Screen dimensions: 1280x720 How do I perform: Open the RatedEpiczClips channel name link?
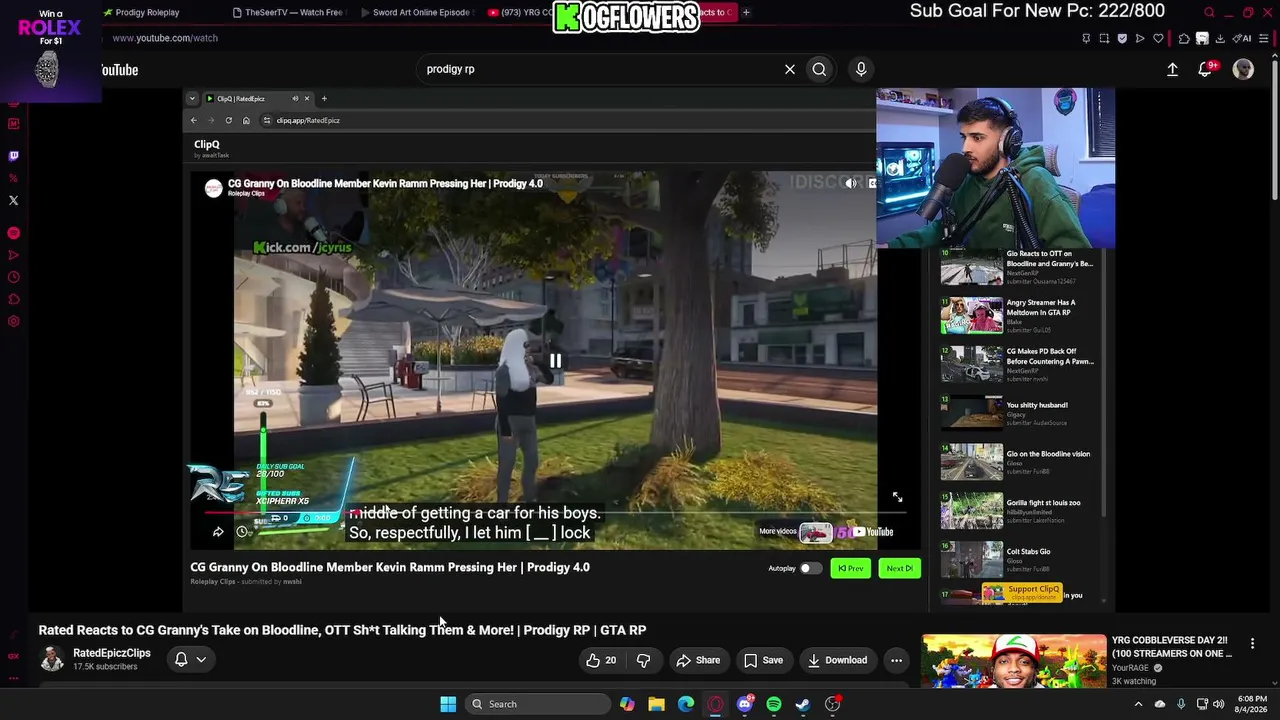(x=112, y=653)
